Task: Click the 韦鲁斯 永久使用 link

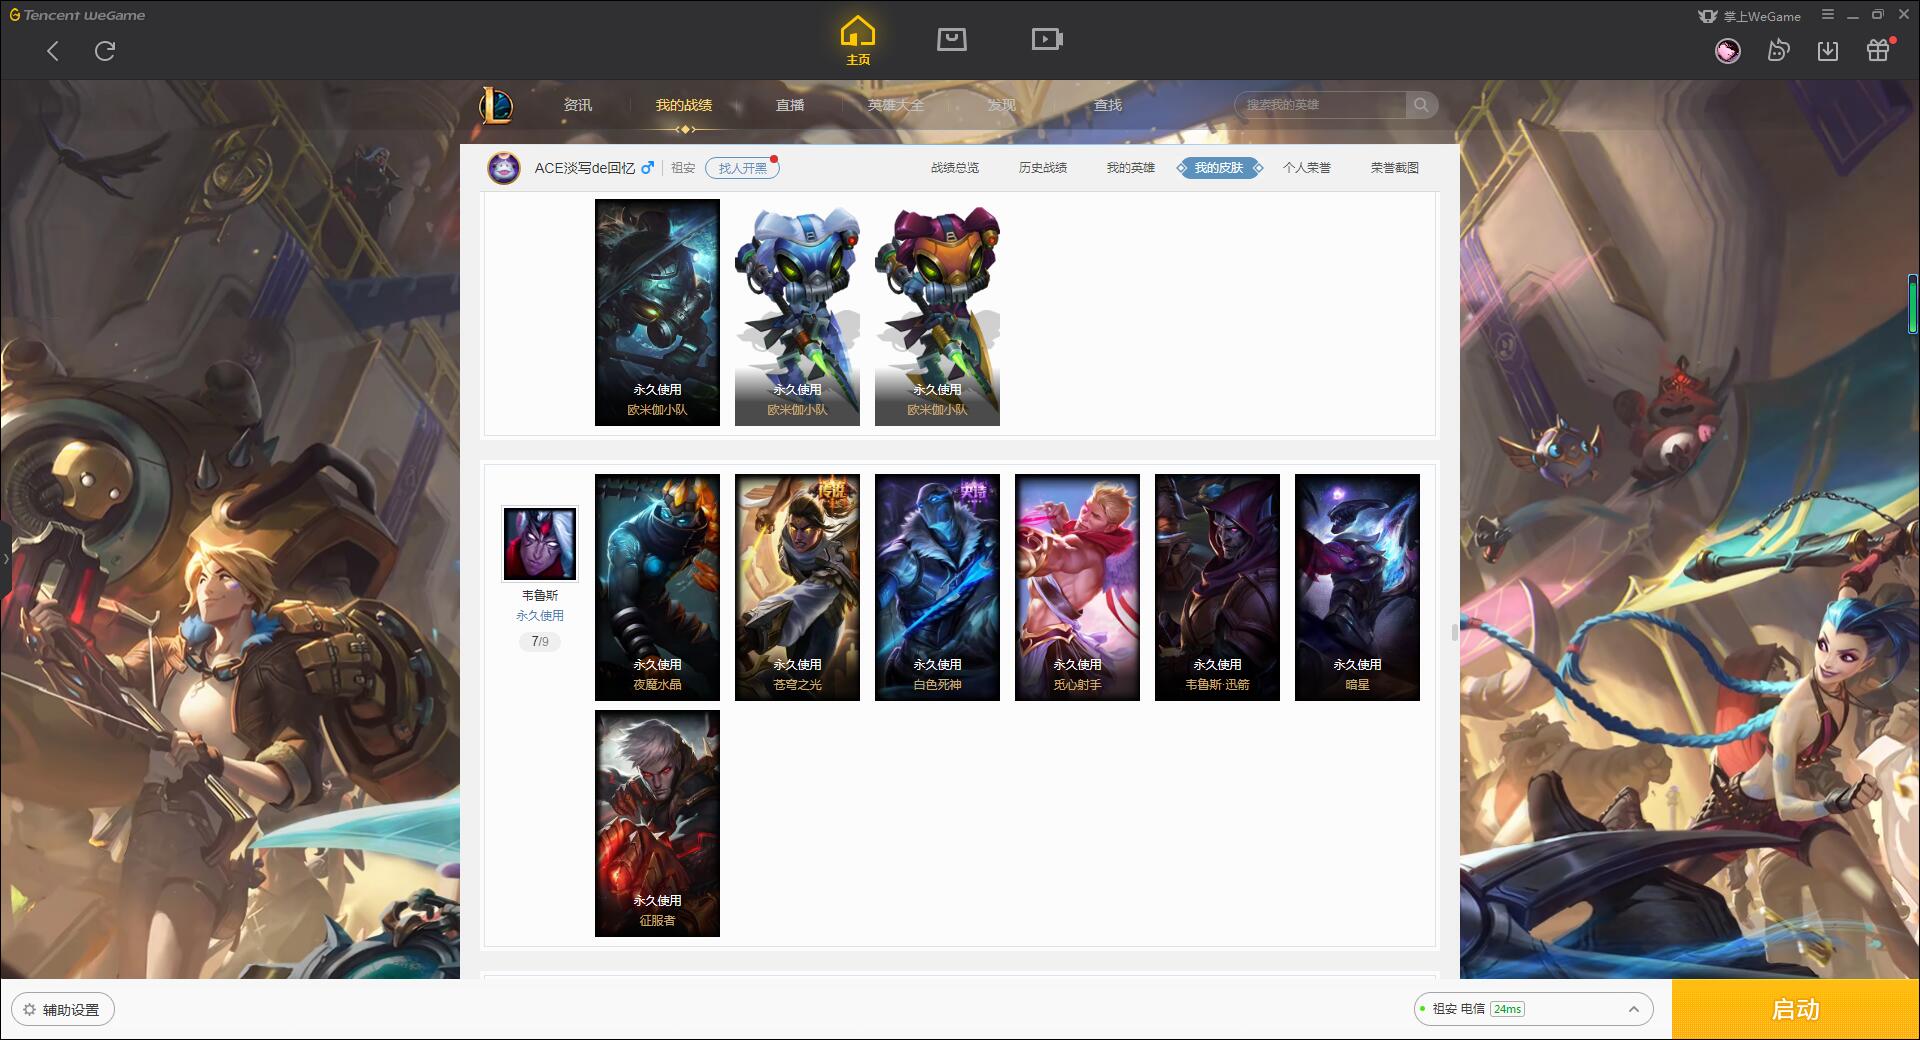Action: (540, 616)
